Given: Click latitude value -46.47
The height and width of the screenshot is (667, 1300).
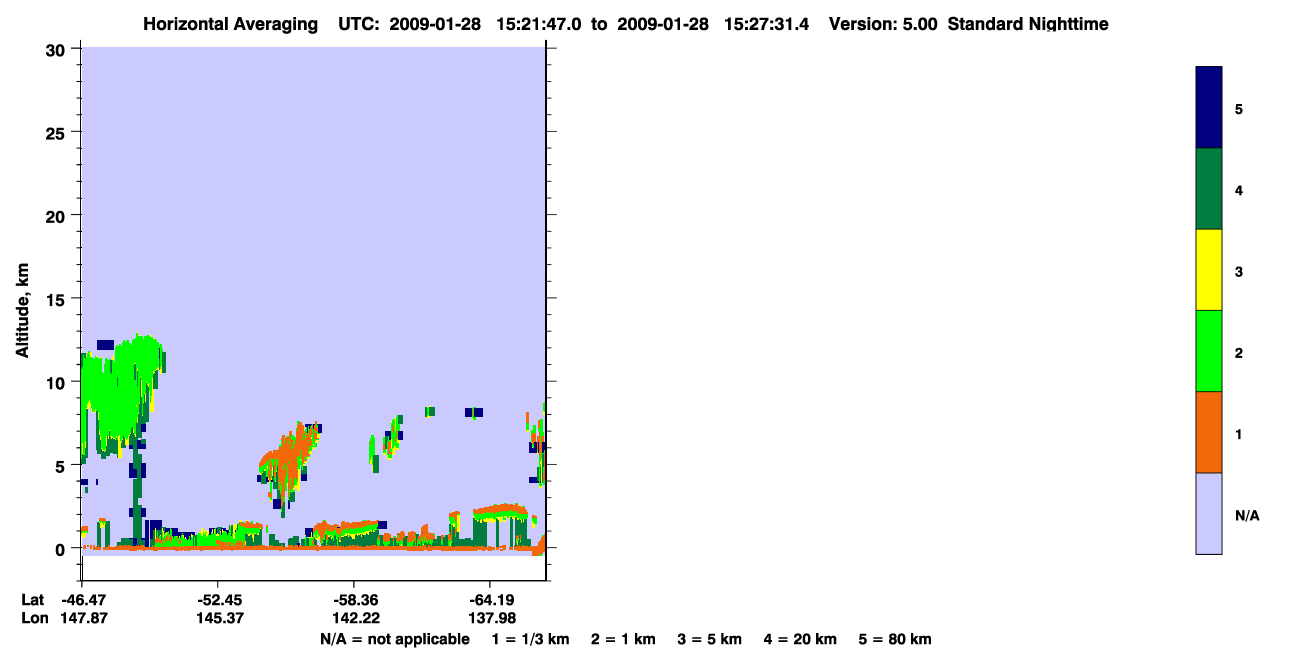Looking at the screenshot, I should point(82,600).
